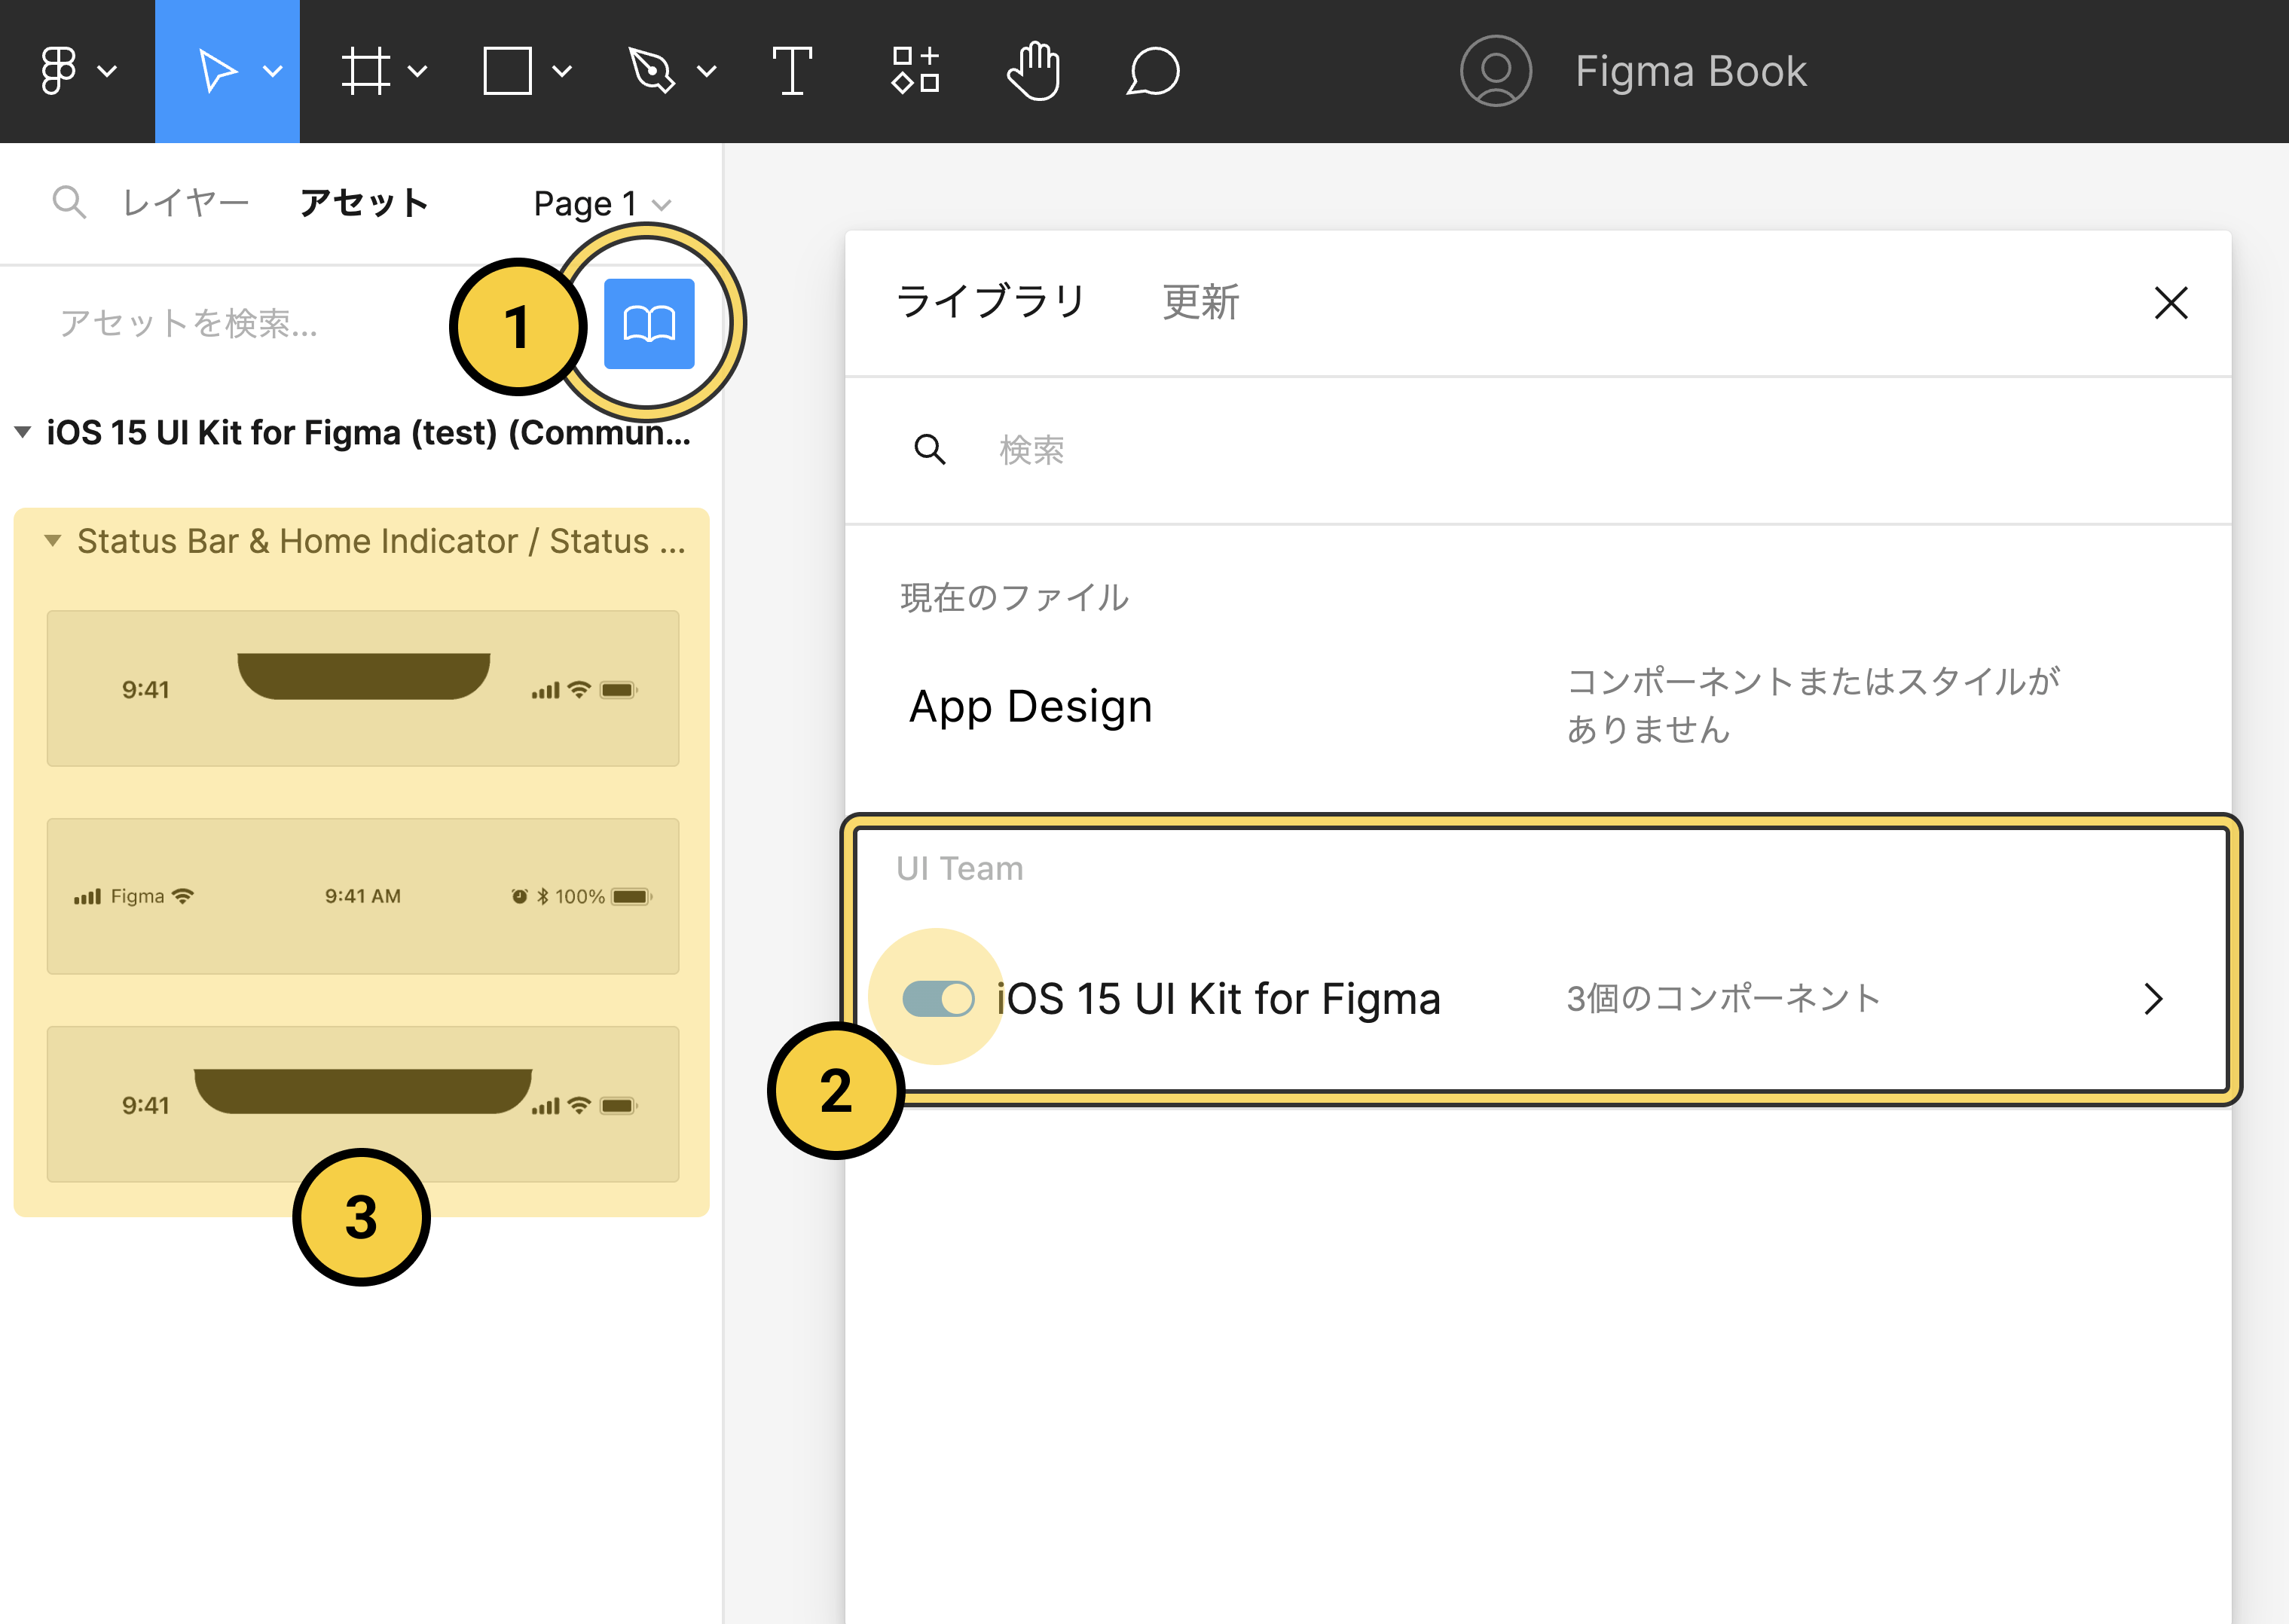Click the UI Team heading

point(960,868)
